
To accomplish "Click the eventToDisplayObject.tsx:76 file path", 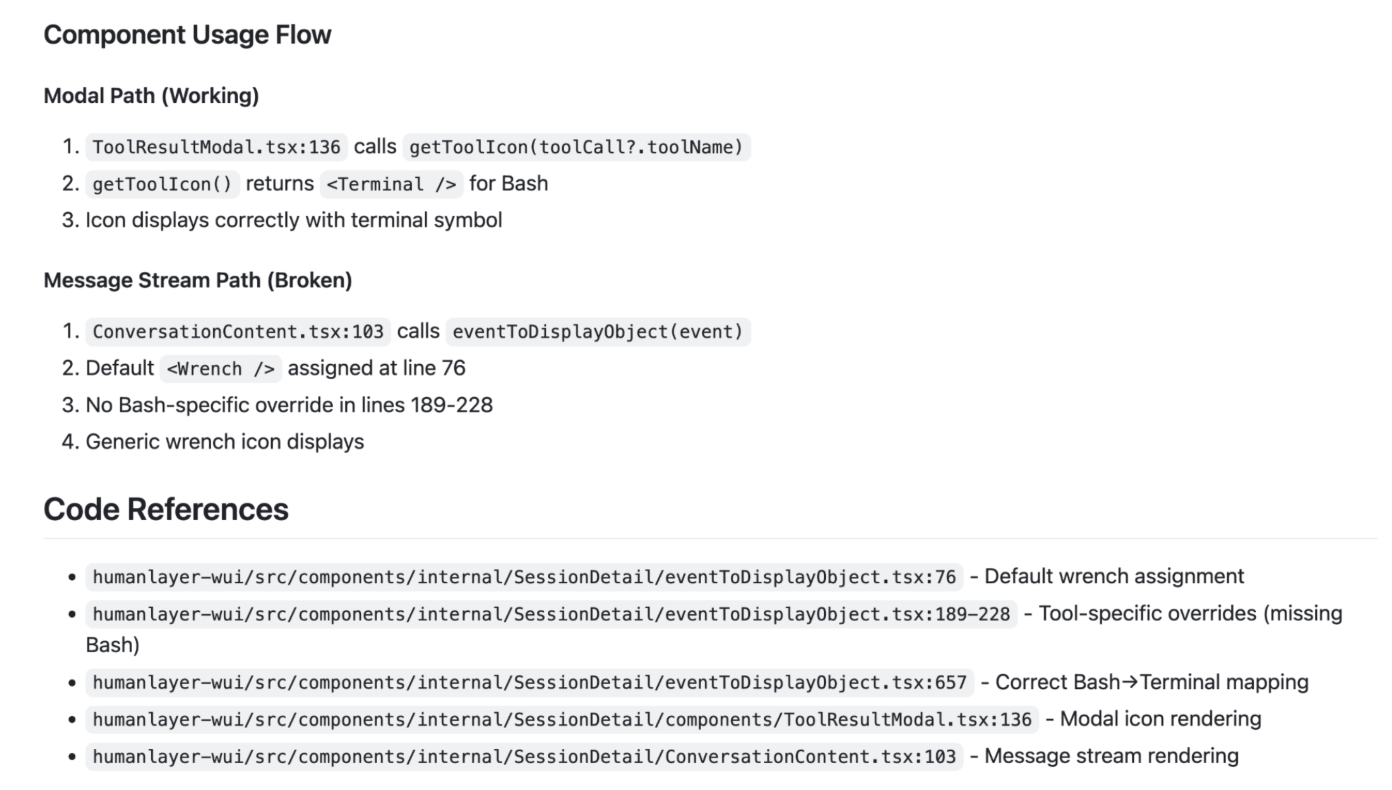I will (524, 577).
